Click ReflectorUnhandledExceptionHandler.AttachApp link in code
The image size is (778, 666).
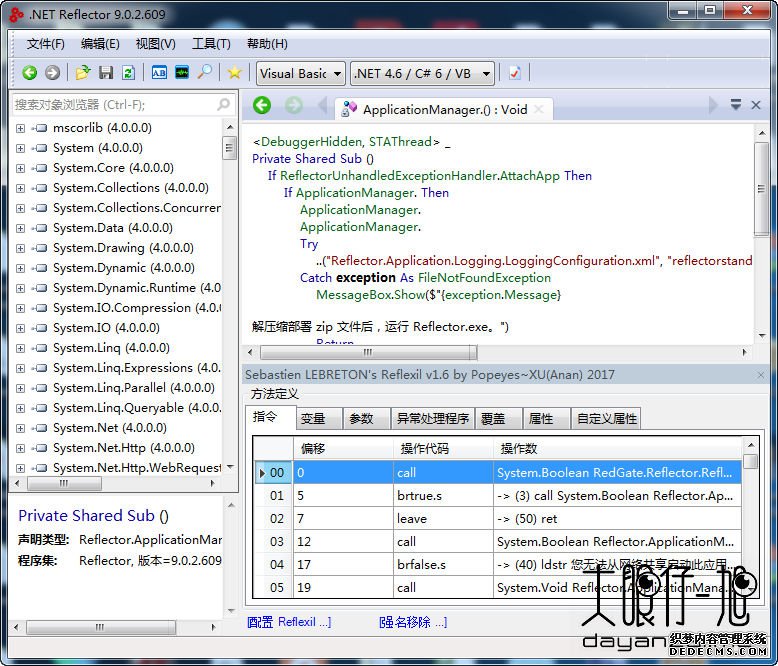point(420,176)
